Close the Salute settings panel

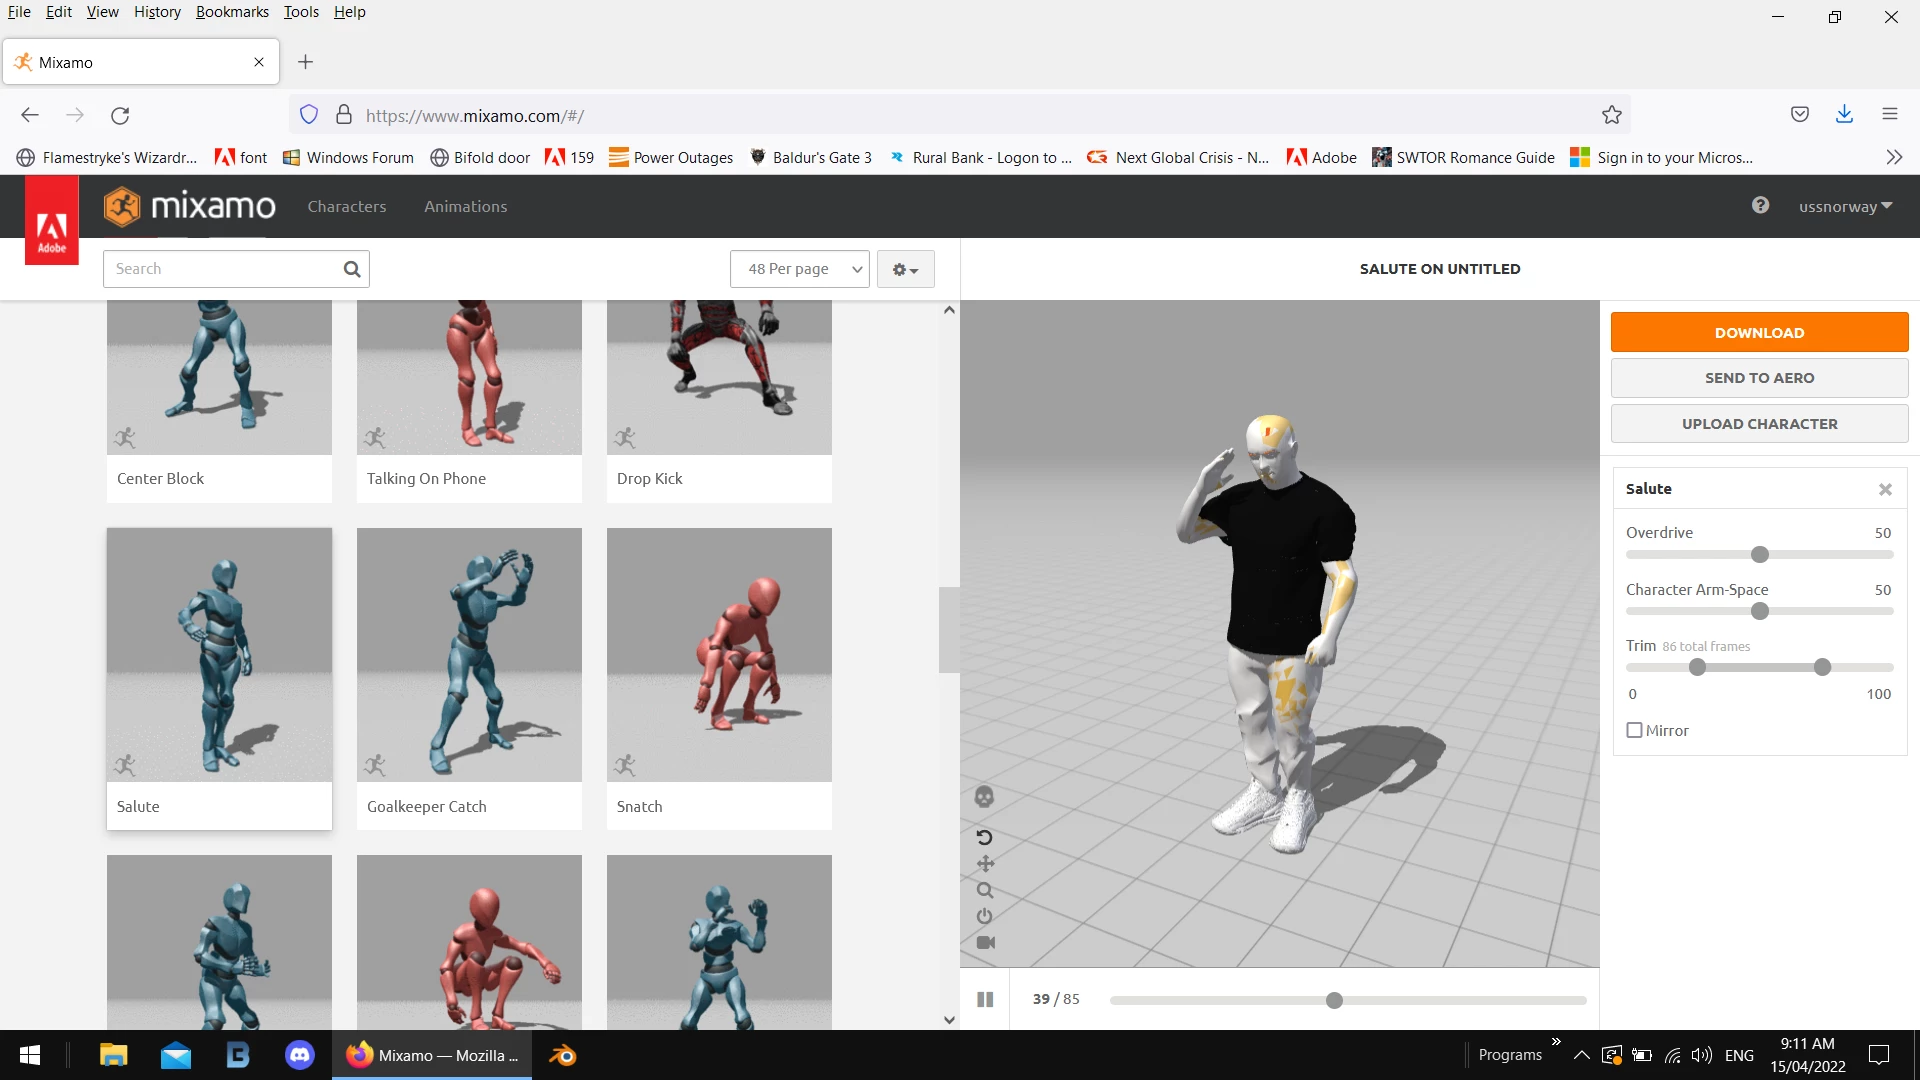click(1885, 489)
